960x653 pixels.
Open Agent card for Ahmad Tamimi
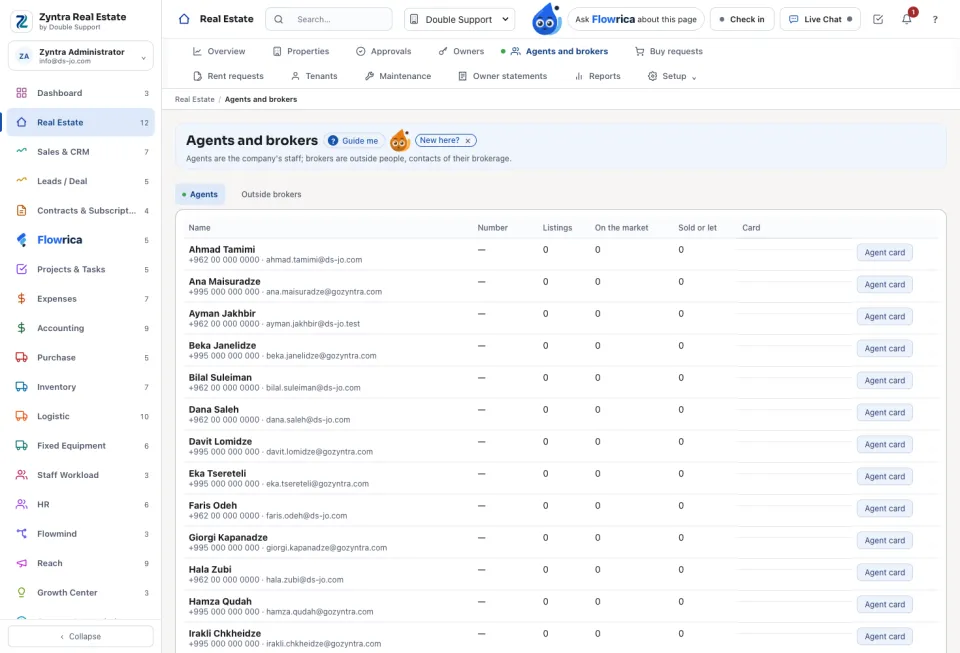885,253
